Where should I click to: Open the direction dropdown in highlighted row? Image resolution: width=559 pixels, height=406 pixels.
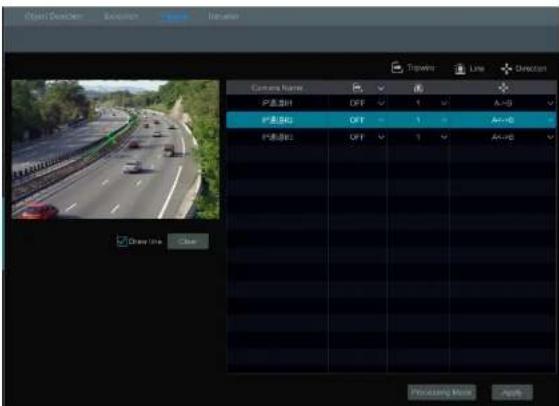point(551,120)
